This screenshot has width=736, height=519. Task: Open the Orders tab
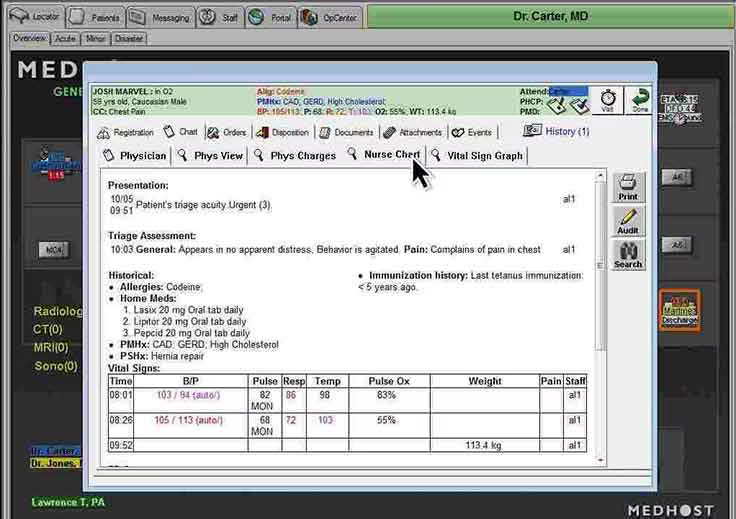[227, 133]
